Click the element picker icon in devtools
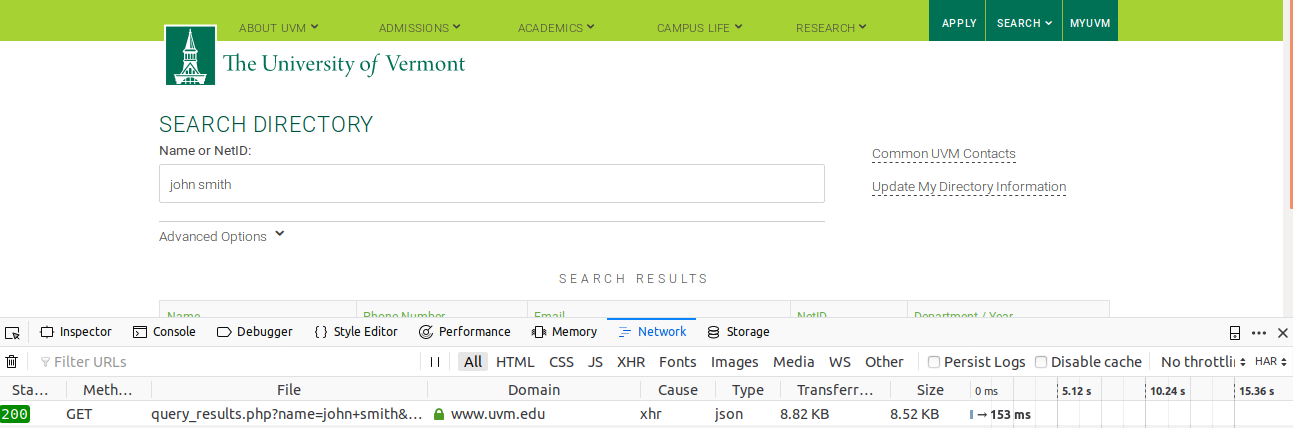The image size is (1293, 428). tap(12, 332)
